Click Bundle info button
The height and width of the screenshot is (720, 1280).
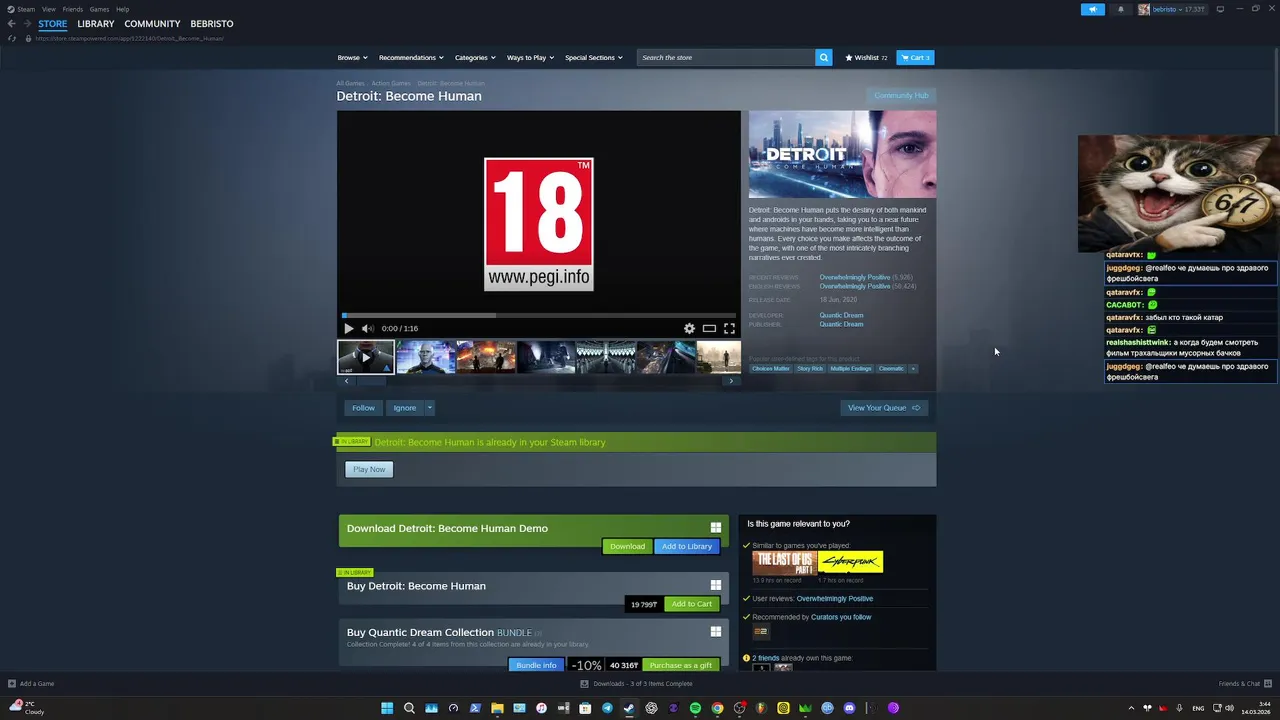536,665
